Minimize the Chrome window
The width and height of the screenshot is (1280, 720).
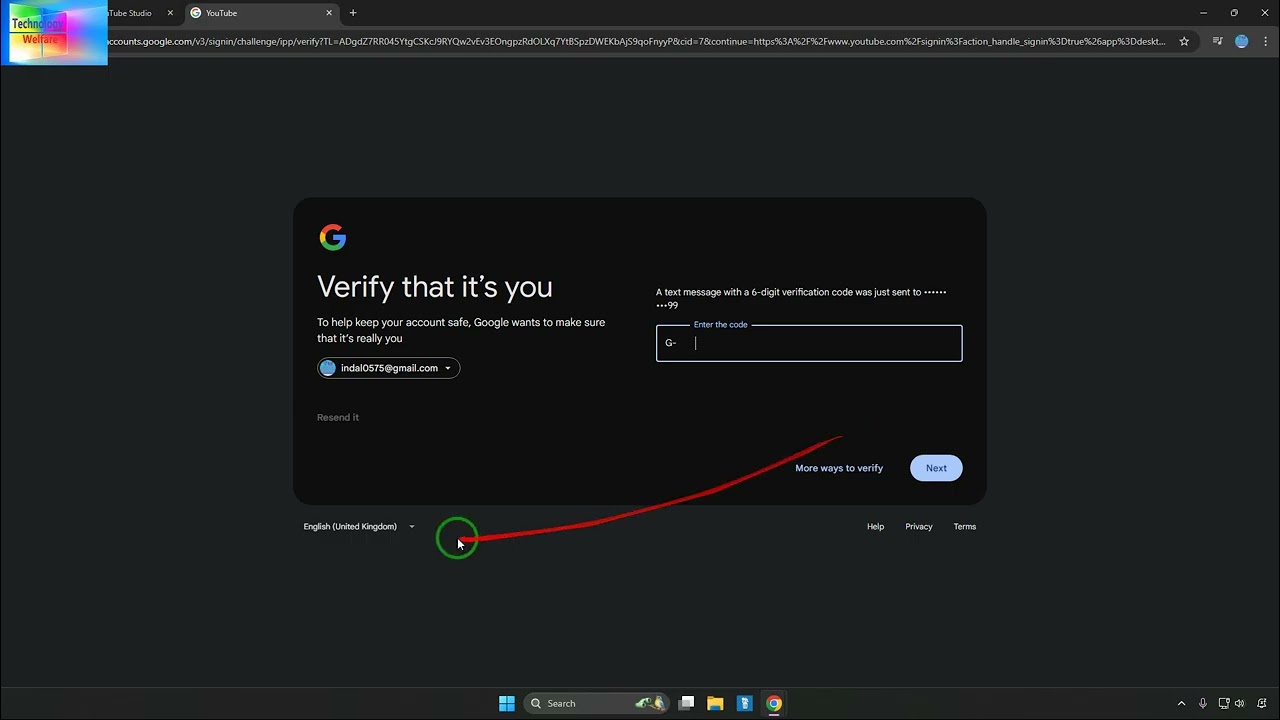tap(1203, 13)
